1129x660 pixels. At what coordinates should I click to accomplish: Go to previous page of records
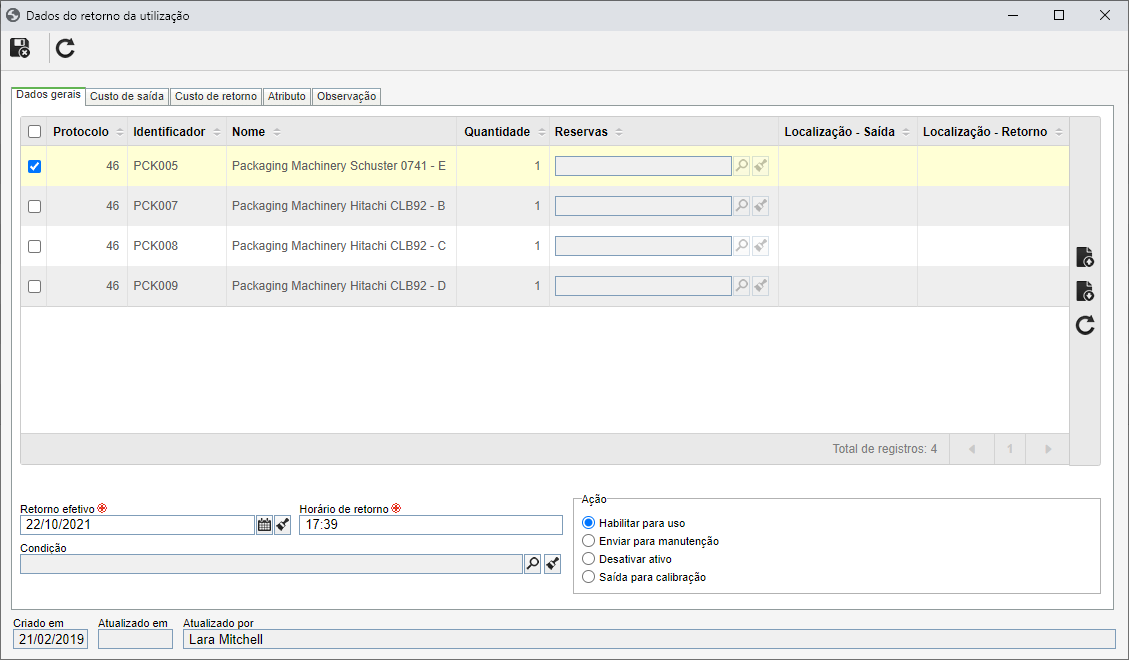click(972, 449)
